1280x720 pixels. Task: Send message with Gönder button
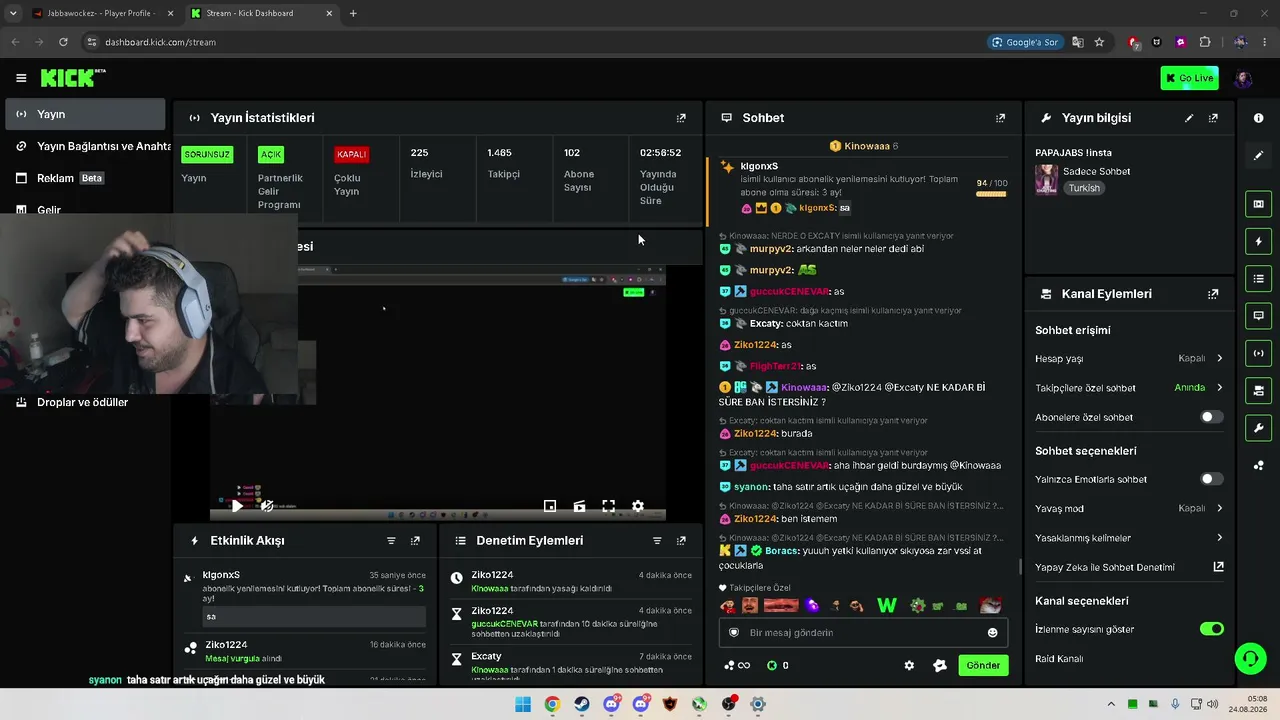pos(983,665)
